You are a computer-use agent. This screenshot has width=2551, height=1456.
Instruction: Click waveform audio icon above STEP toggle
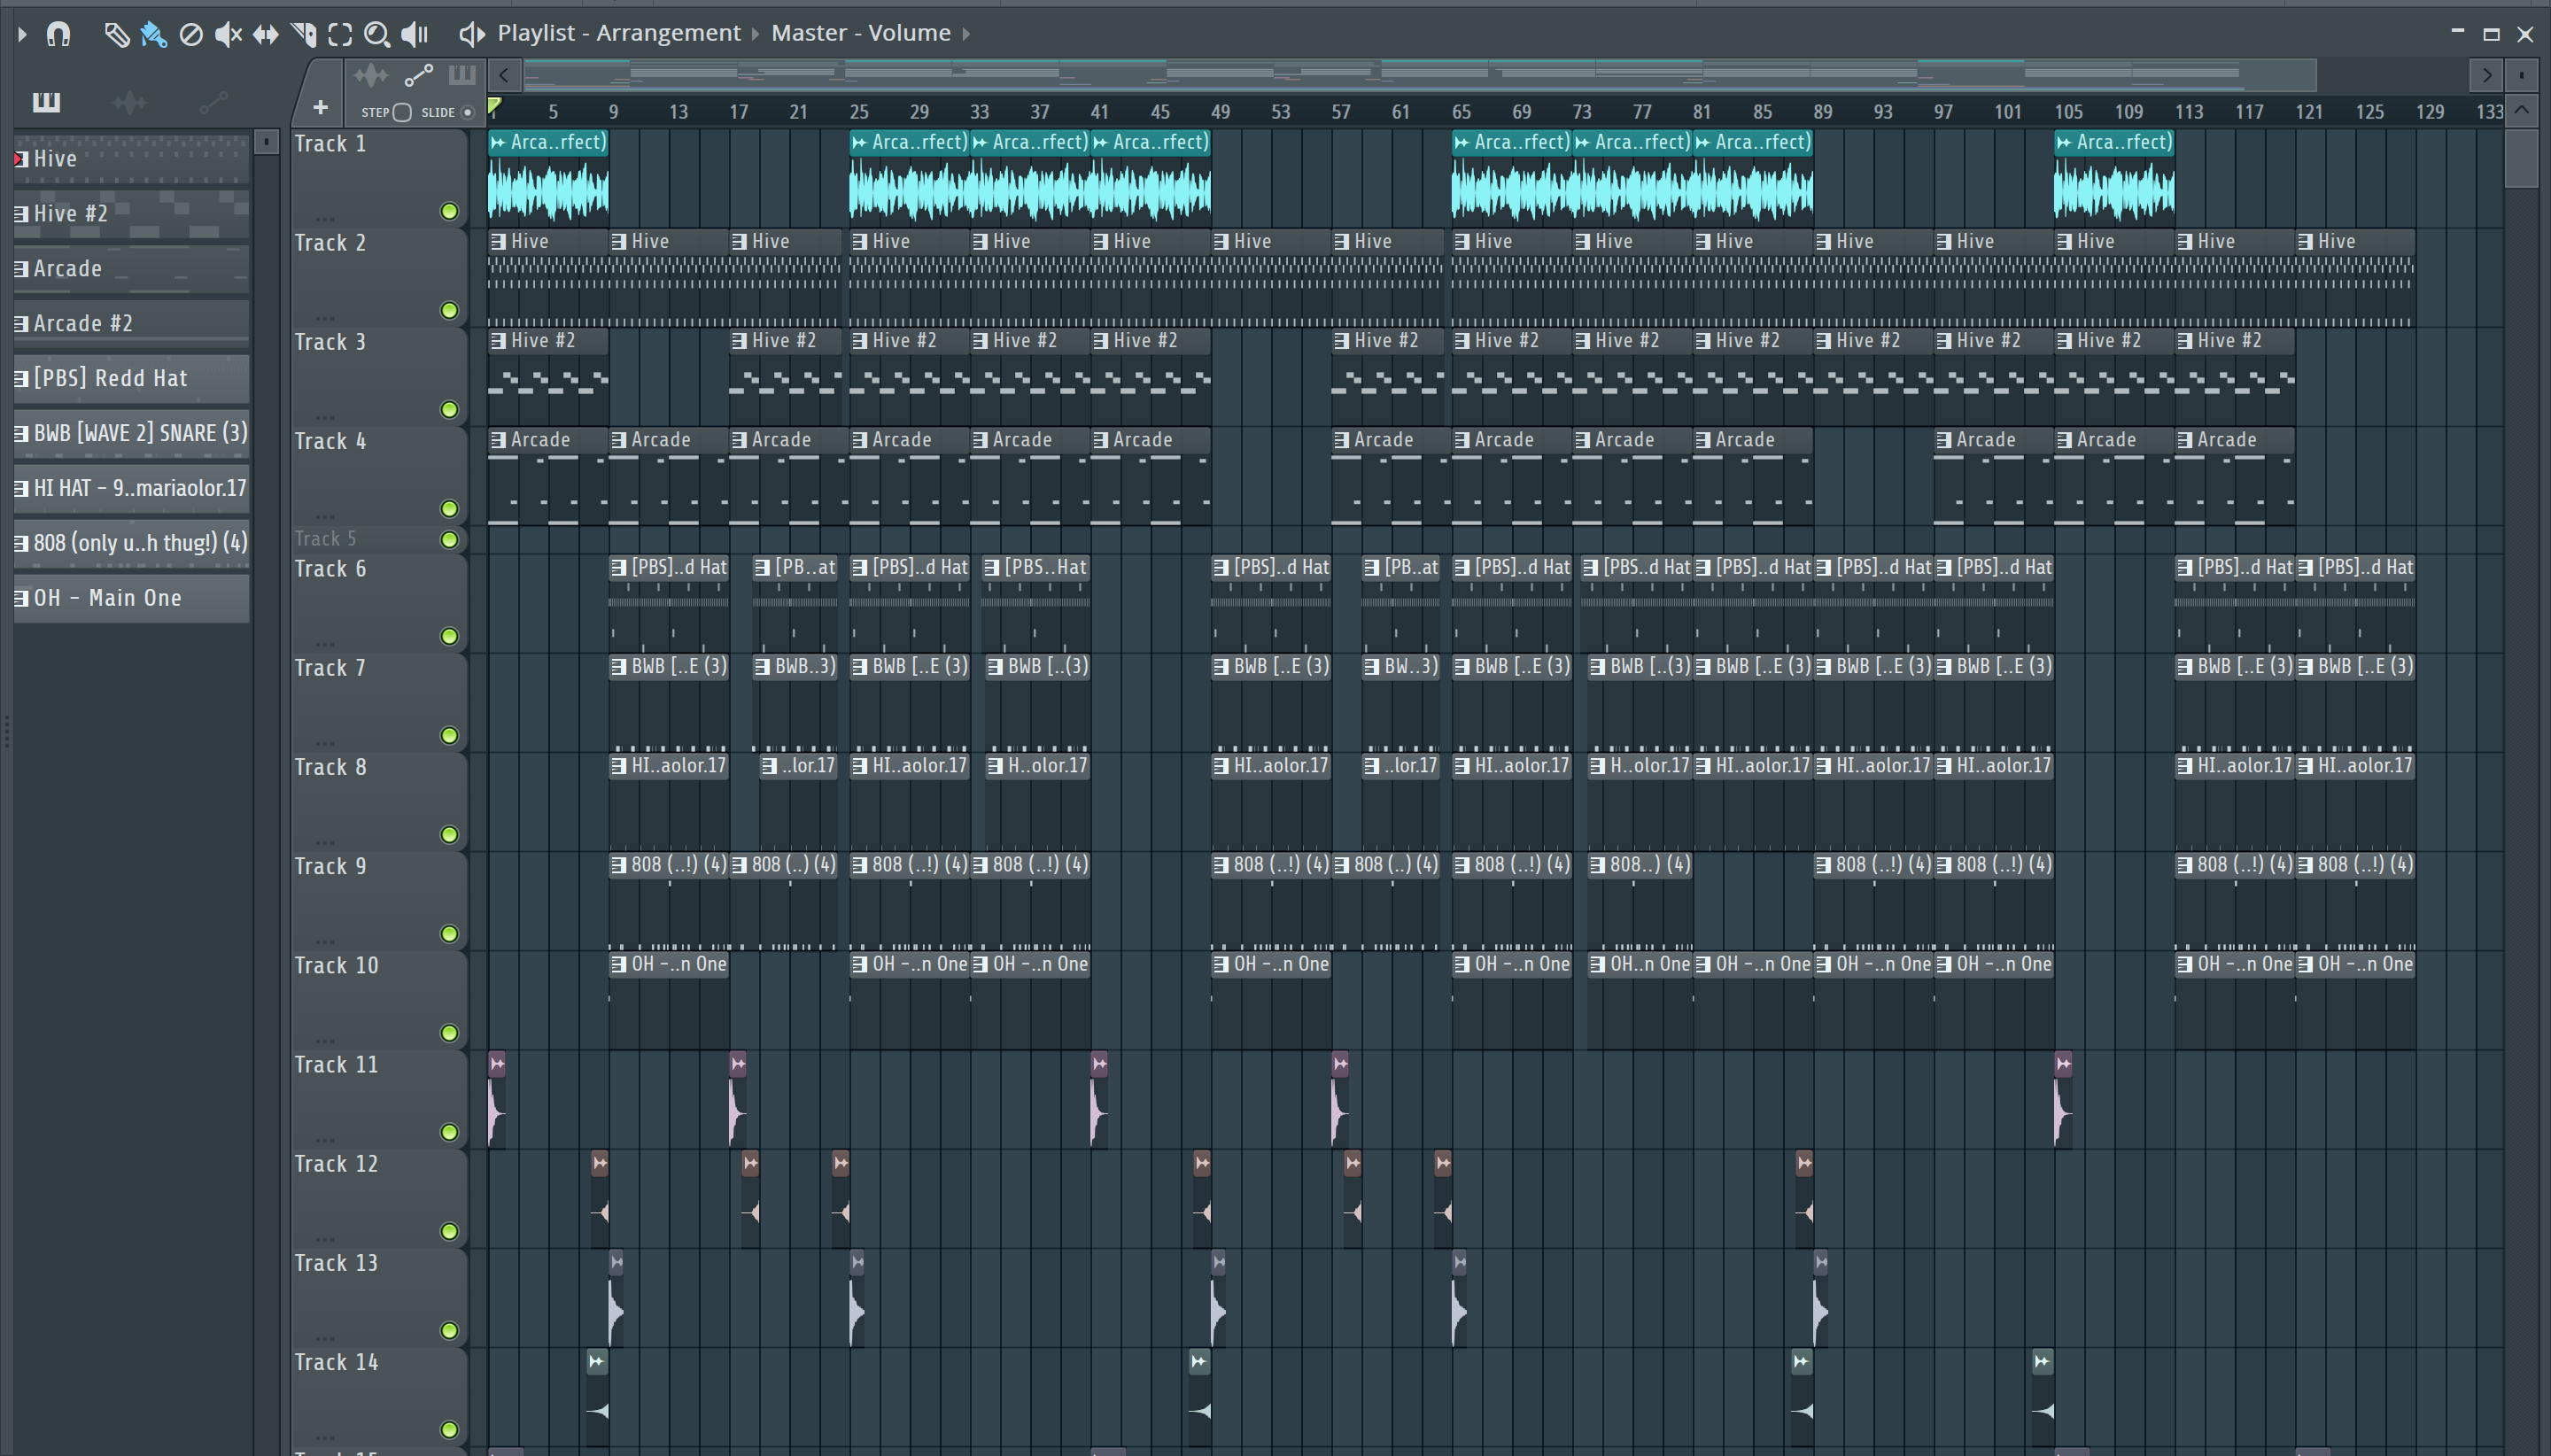[x=370, y=75]
